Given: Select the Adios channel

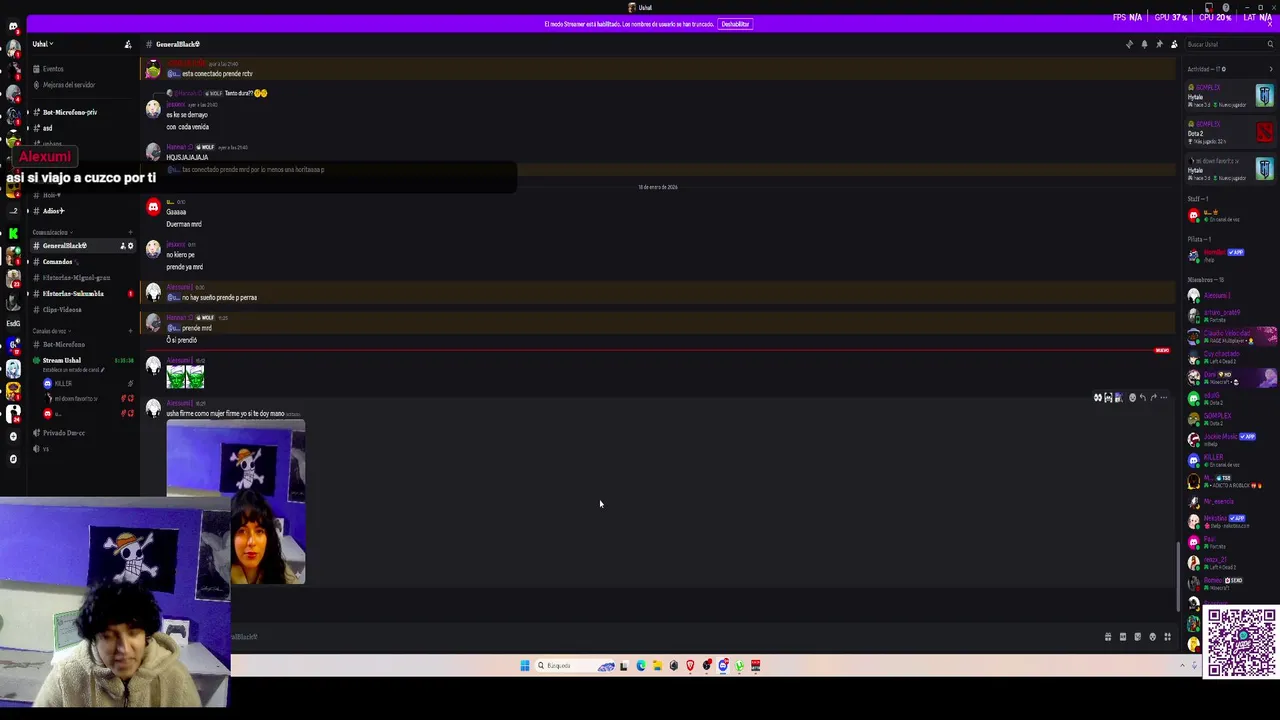Looking at the screenshot, I should pos(53,211).
